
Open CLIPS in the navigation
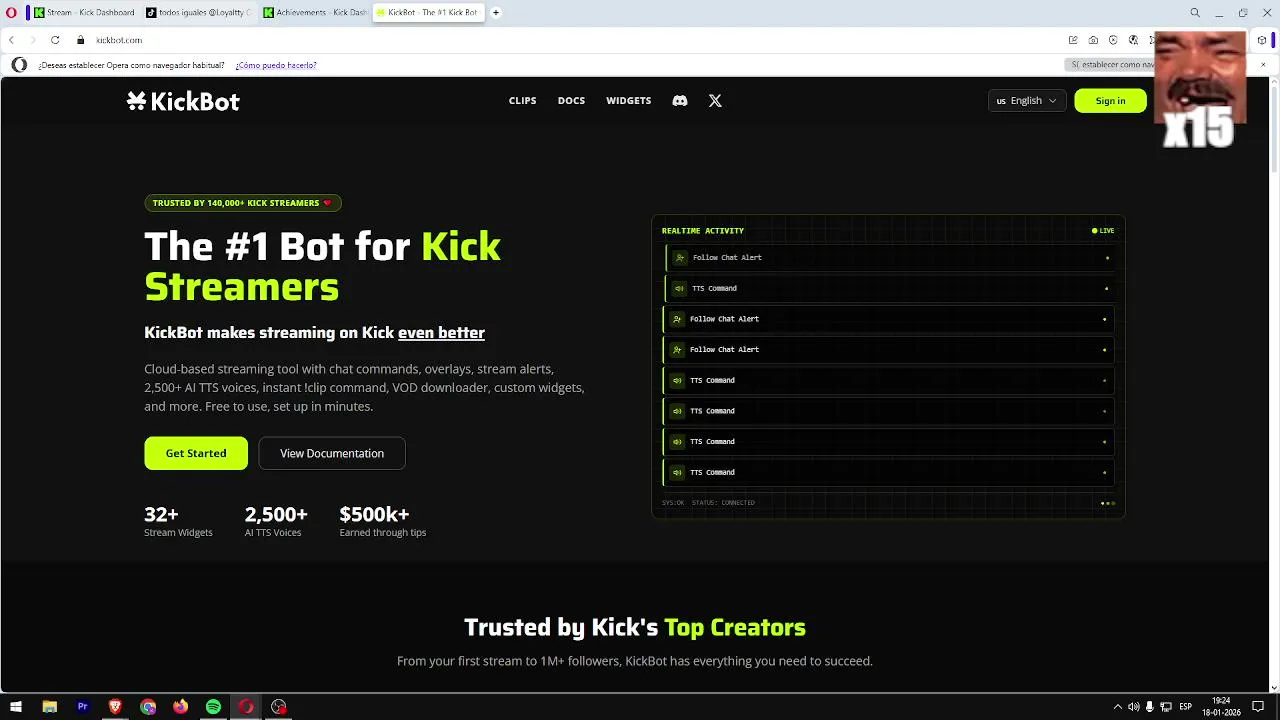pos(523,101)
